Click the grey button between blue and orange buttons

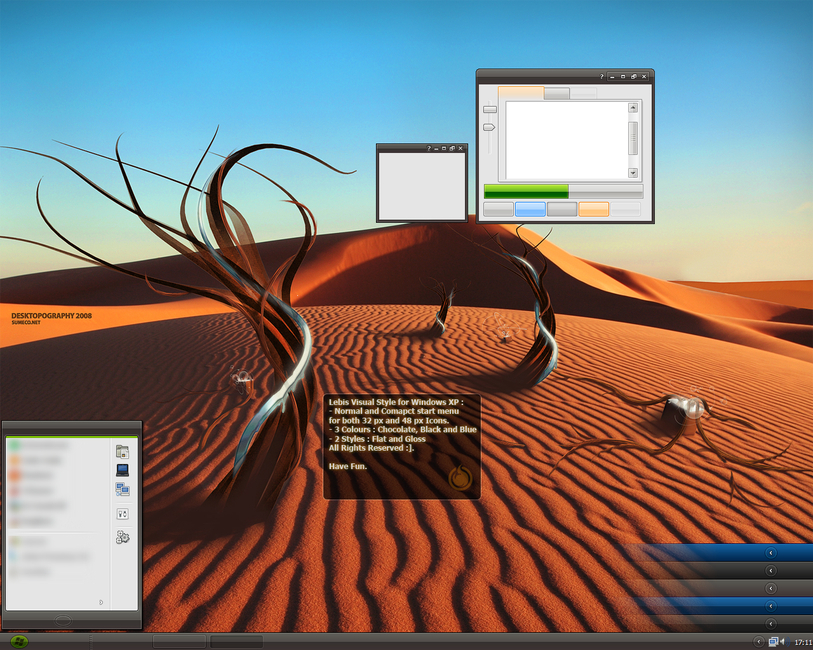(562, 209)
